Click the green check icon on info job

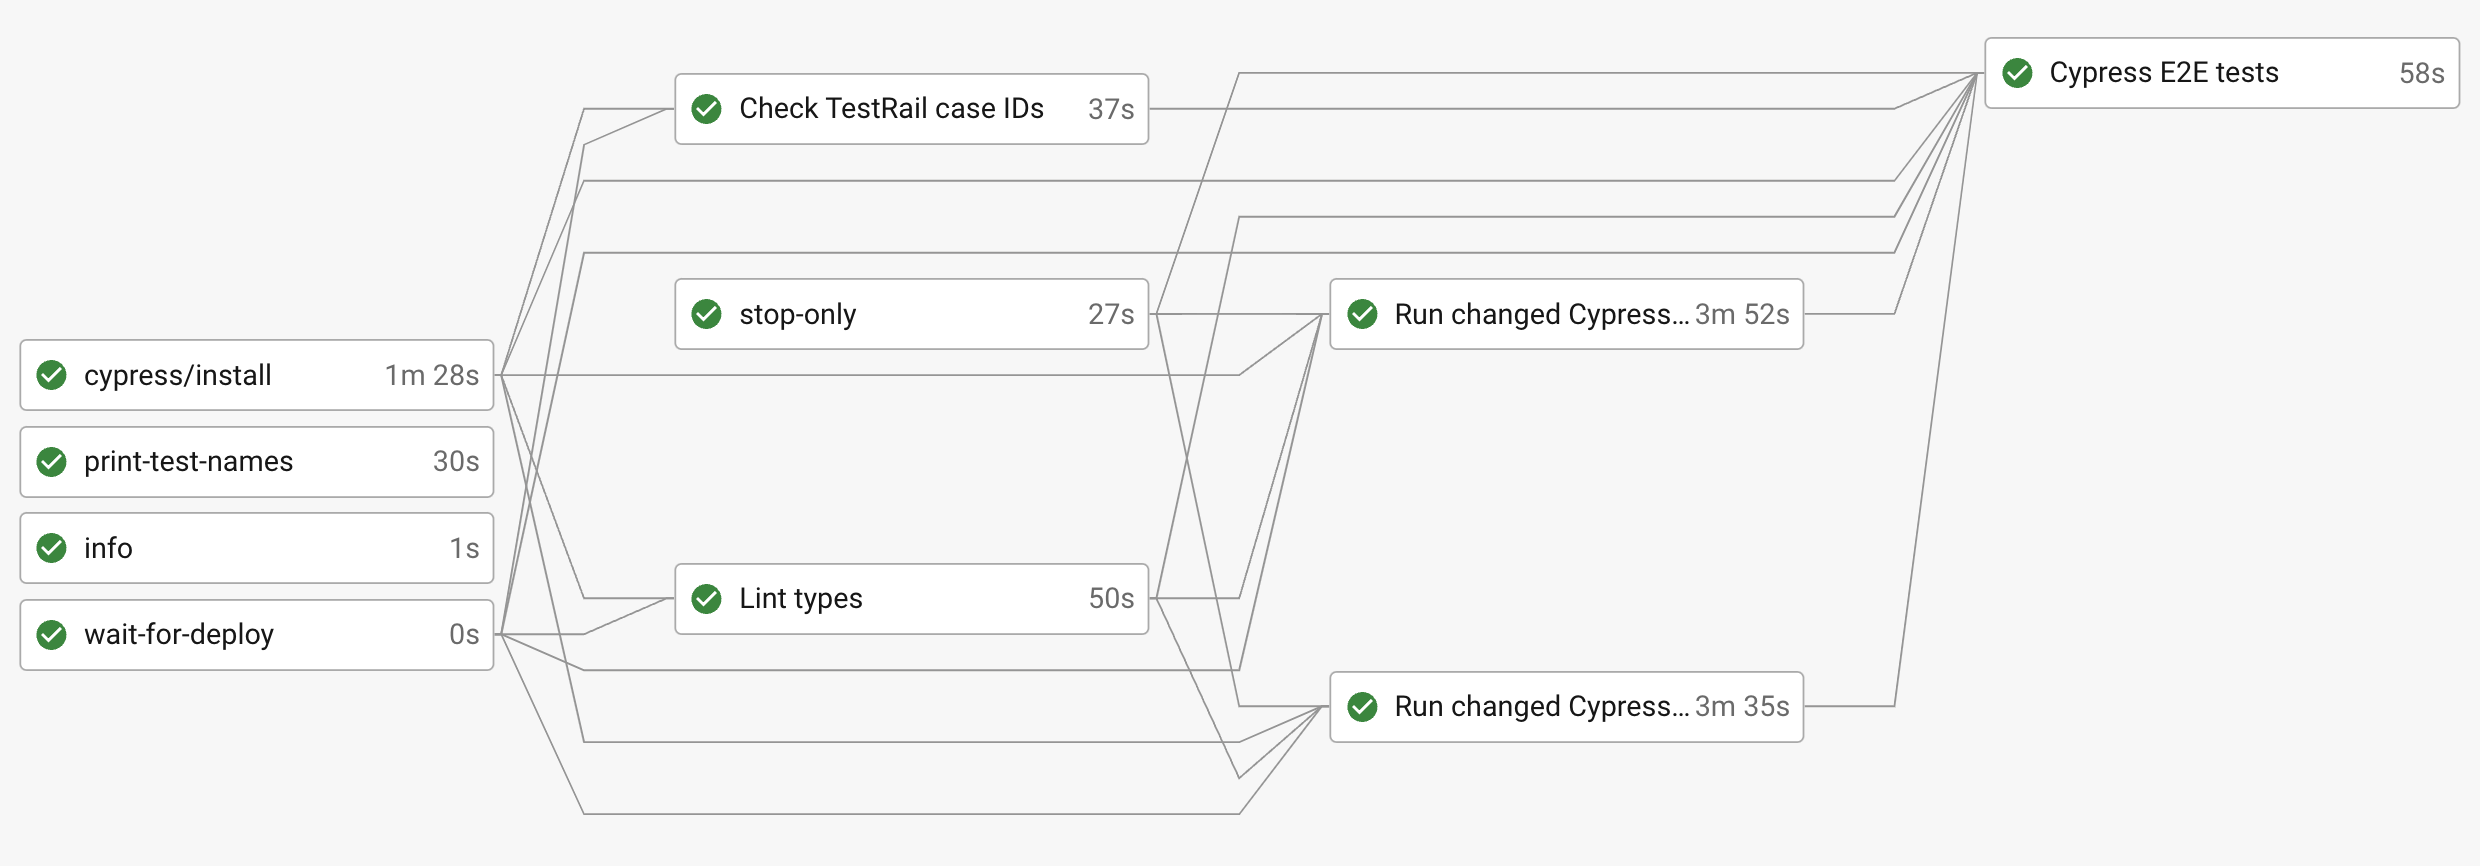tap(52, 548)
